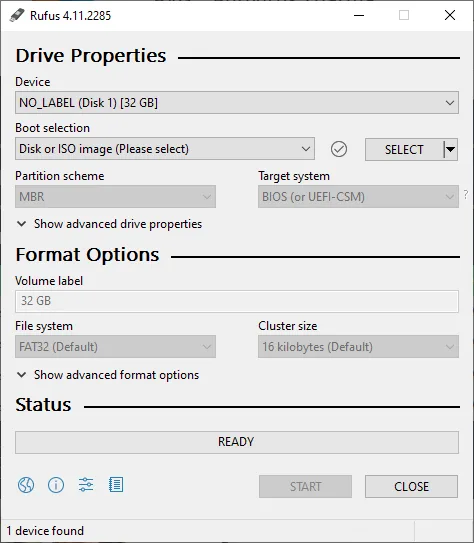Click the CLOSE button
The width and height of the screenshot is (474, 543).
coord(411,487)
